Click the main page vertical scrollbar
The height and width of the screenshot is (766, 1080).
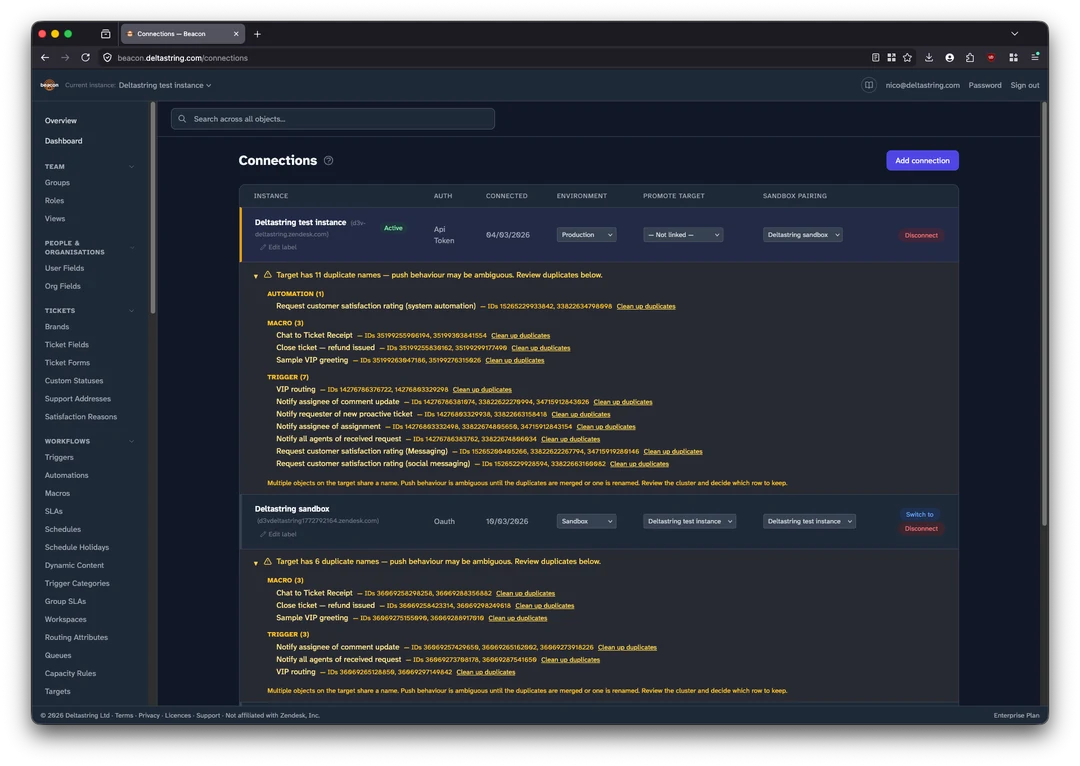pos(1044,315)
